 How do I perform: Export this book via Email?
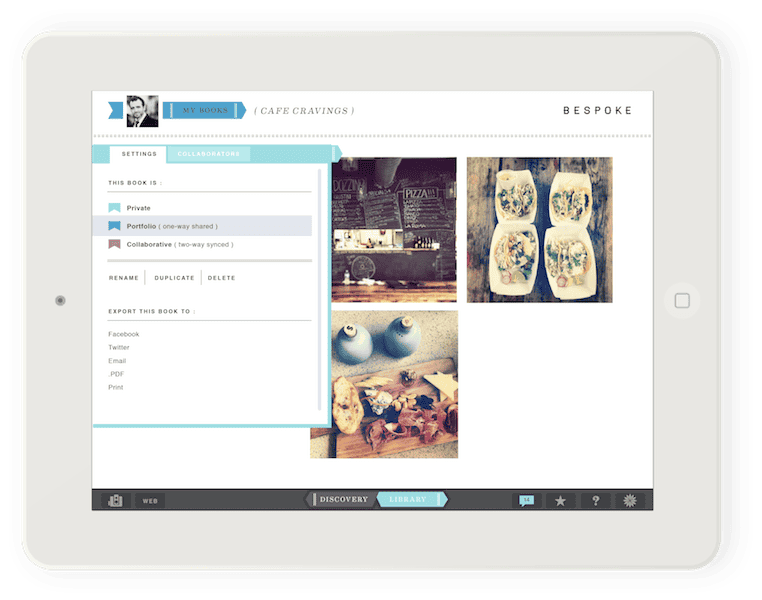pyautogui.click(x=117, y=361)
